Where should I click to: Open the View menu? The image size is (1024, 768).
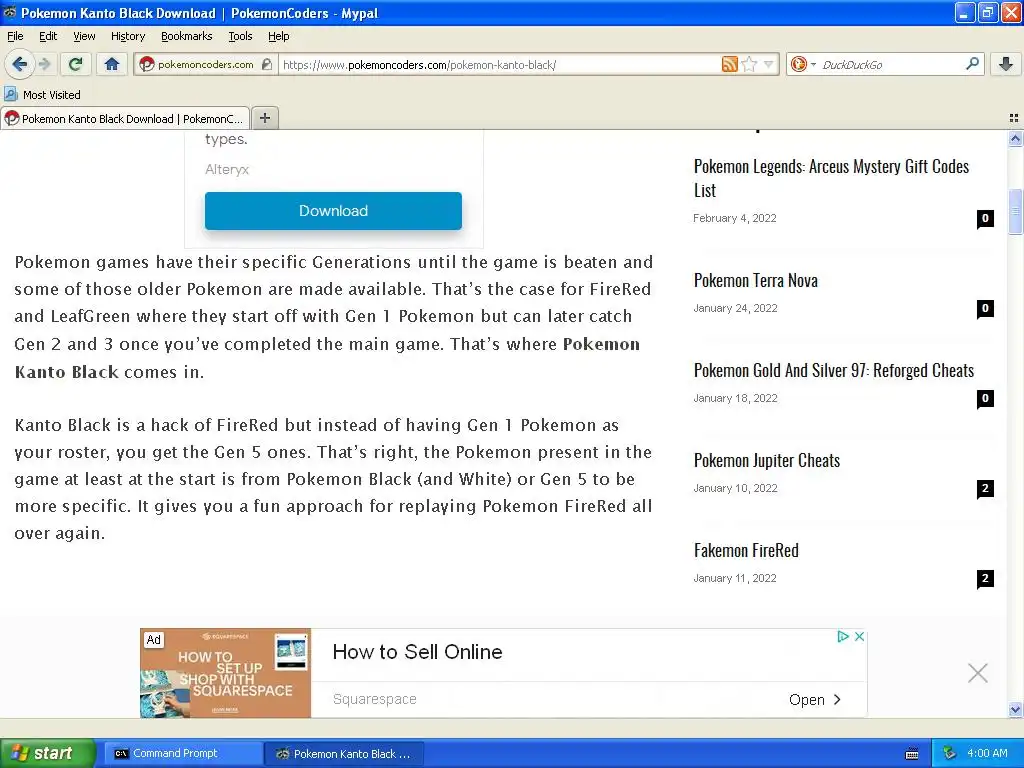point(84,36)
